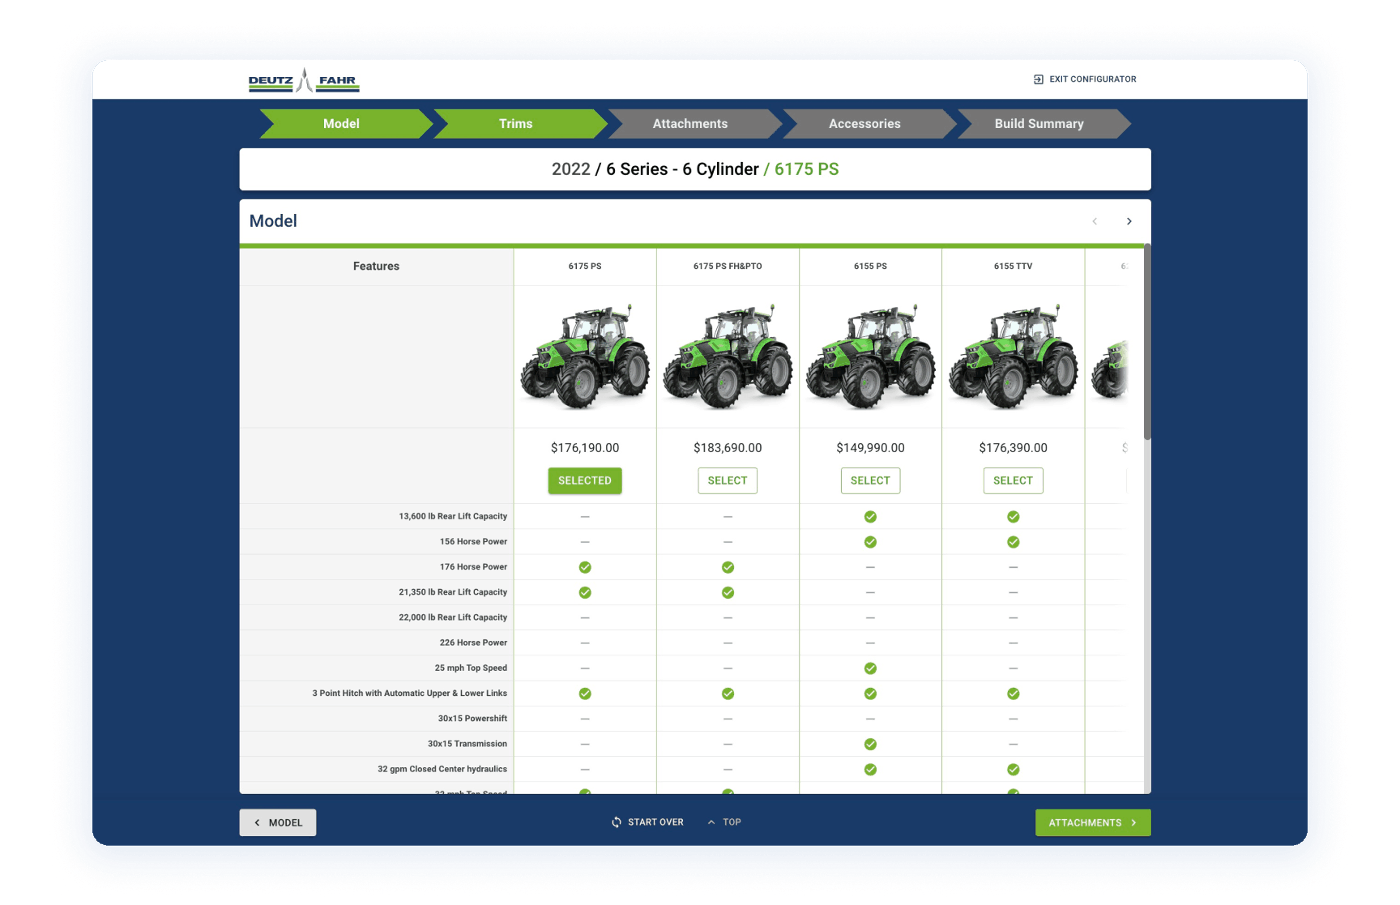The width and height of the screenshot is (1400, 905).
Task: Click checkmark for 21,350 lb lift, 6175 PS FH&PTO
Action: point(728,593)
